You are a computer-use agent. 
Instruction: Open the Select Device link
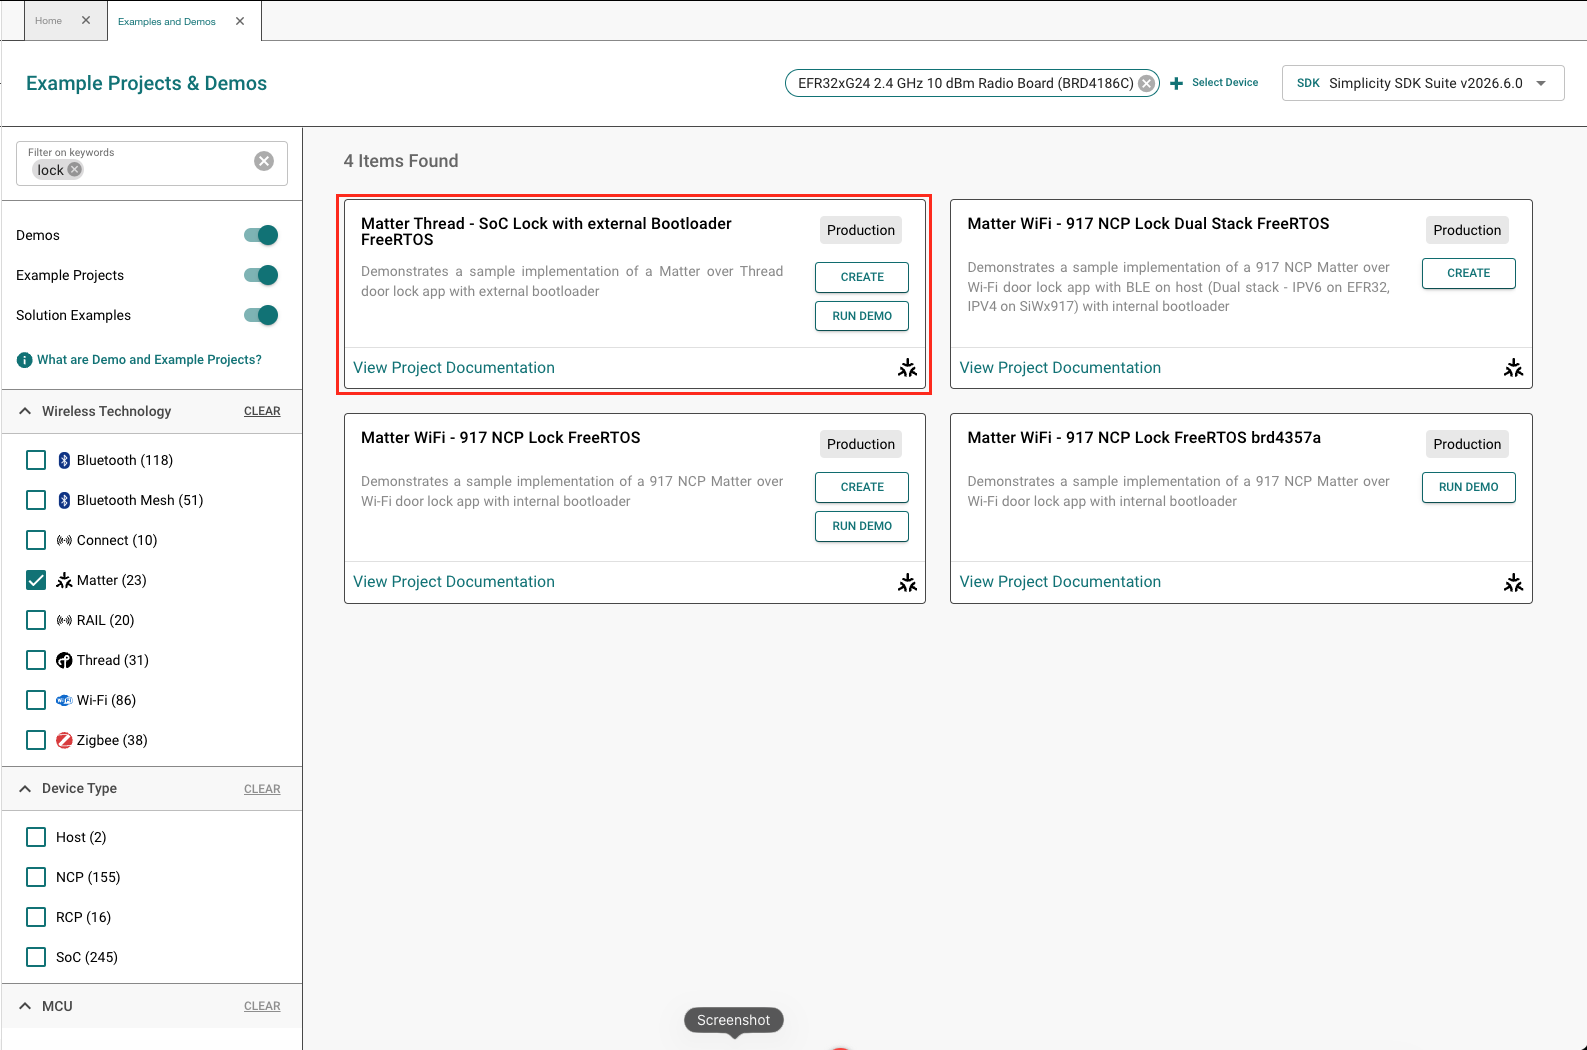point(1225,83)
